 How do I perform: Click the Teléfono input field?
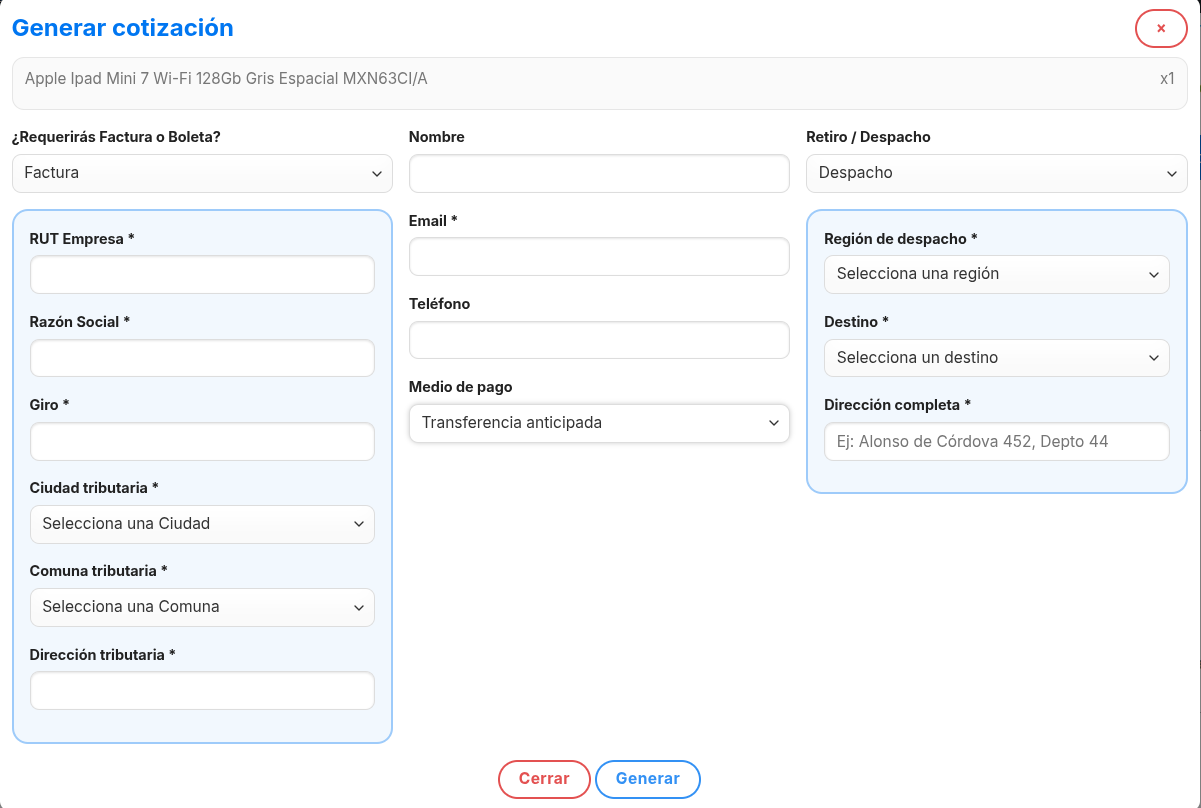(x=599, y=340)
